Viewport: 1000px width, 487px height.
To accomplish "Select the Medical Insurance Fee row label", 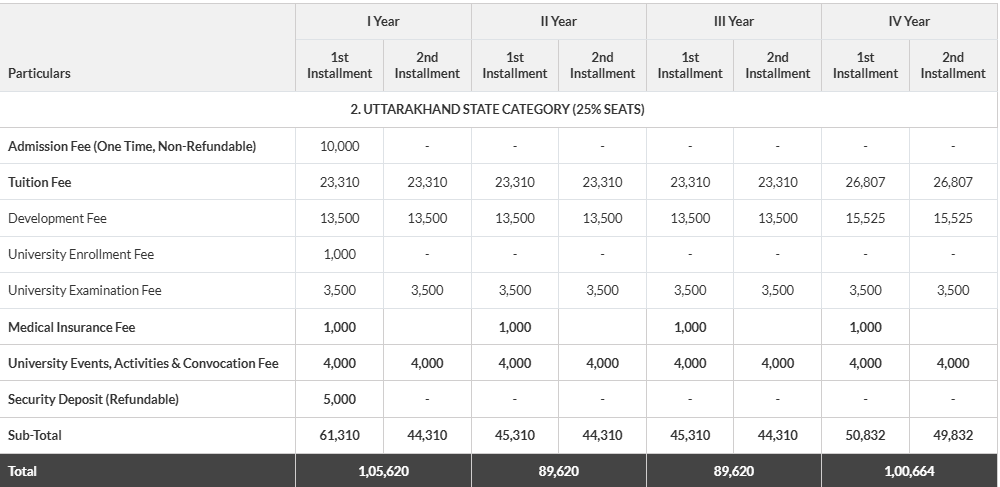I will (71, 327).
